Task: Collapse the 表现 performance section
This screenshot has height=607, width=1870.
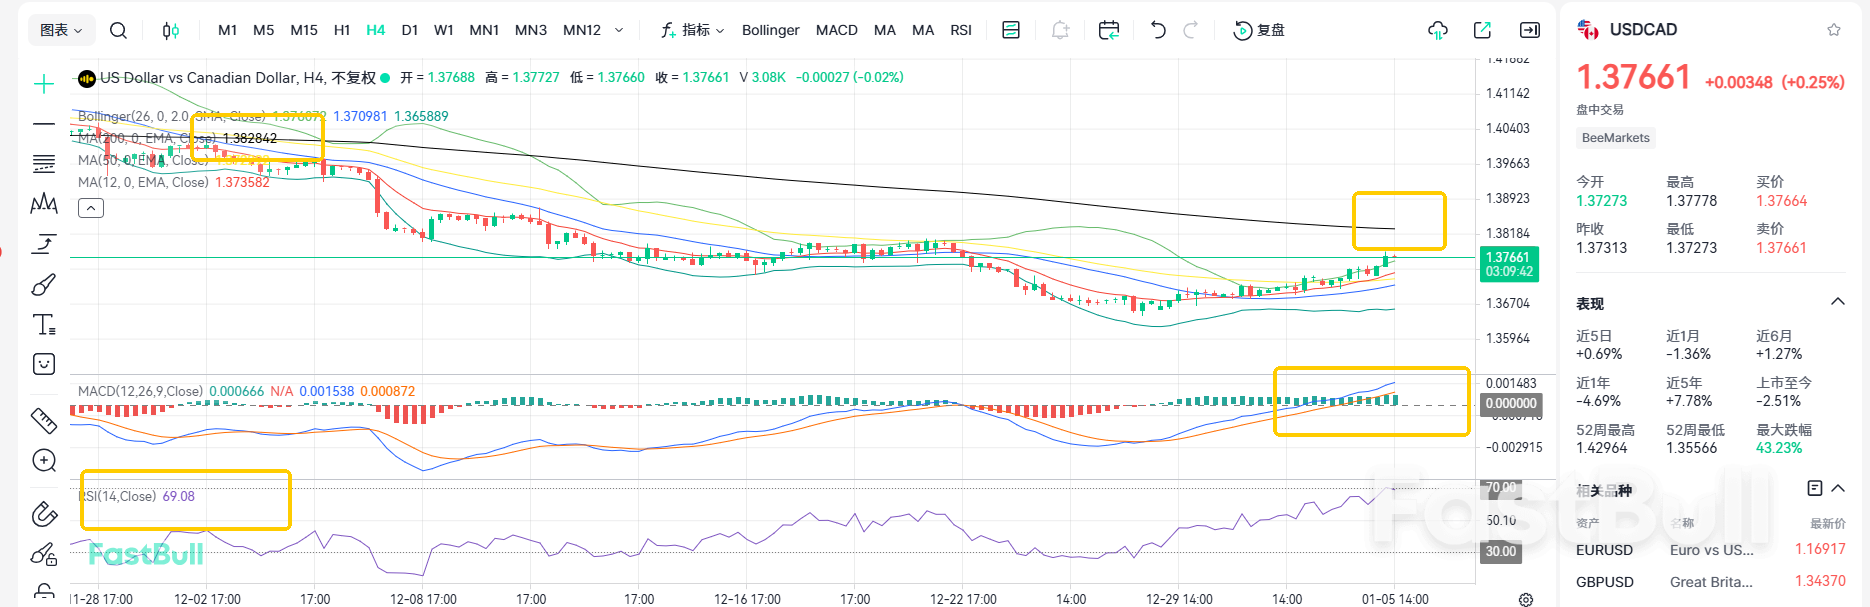Action: click(x=1837, y=302)
